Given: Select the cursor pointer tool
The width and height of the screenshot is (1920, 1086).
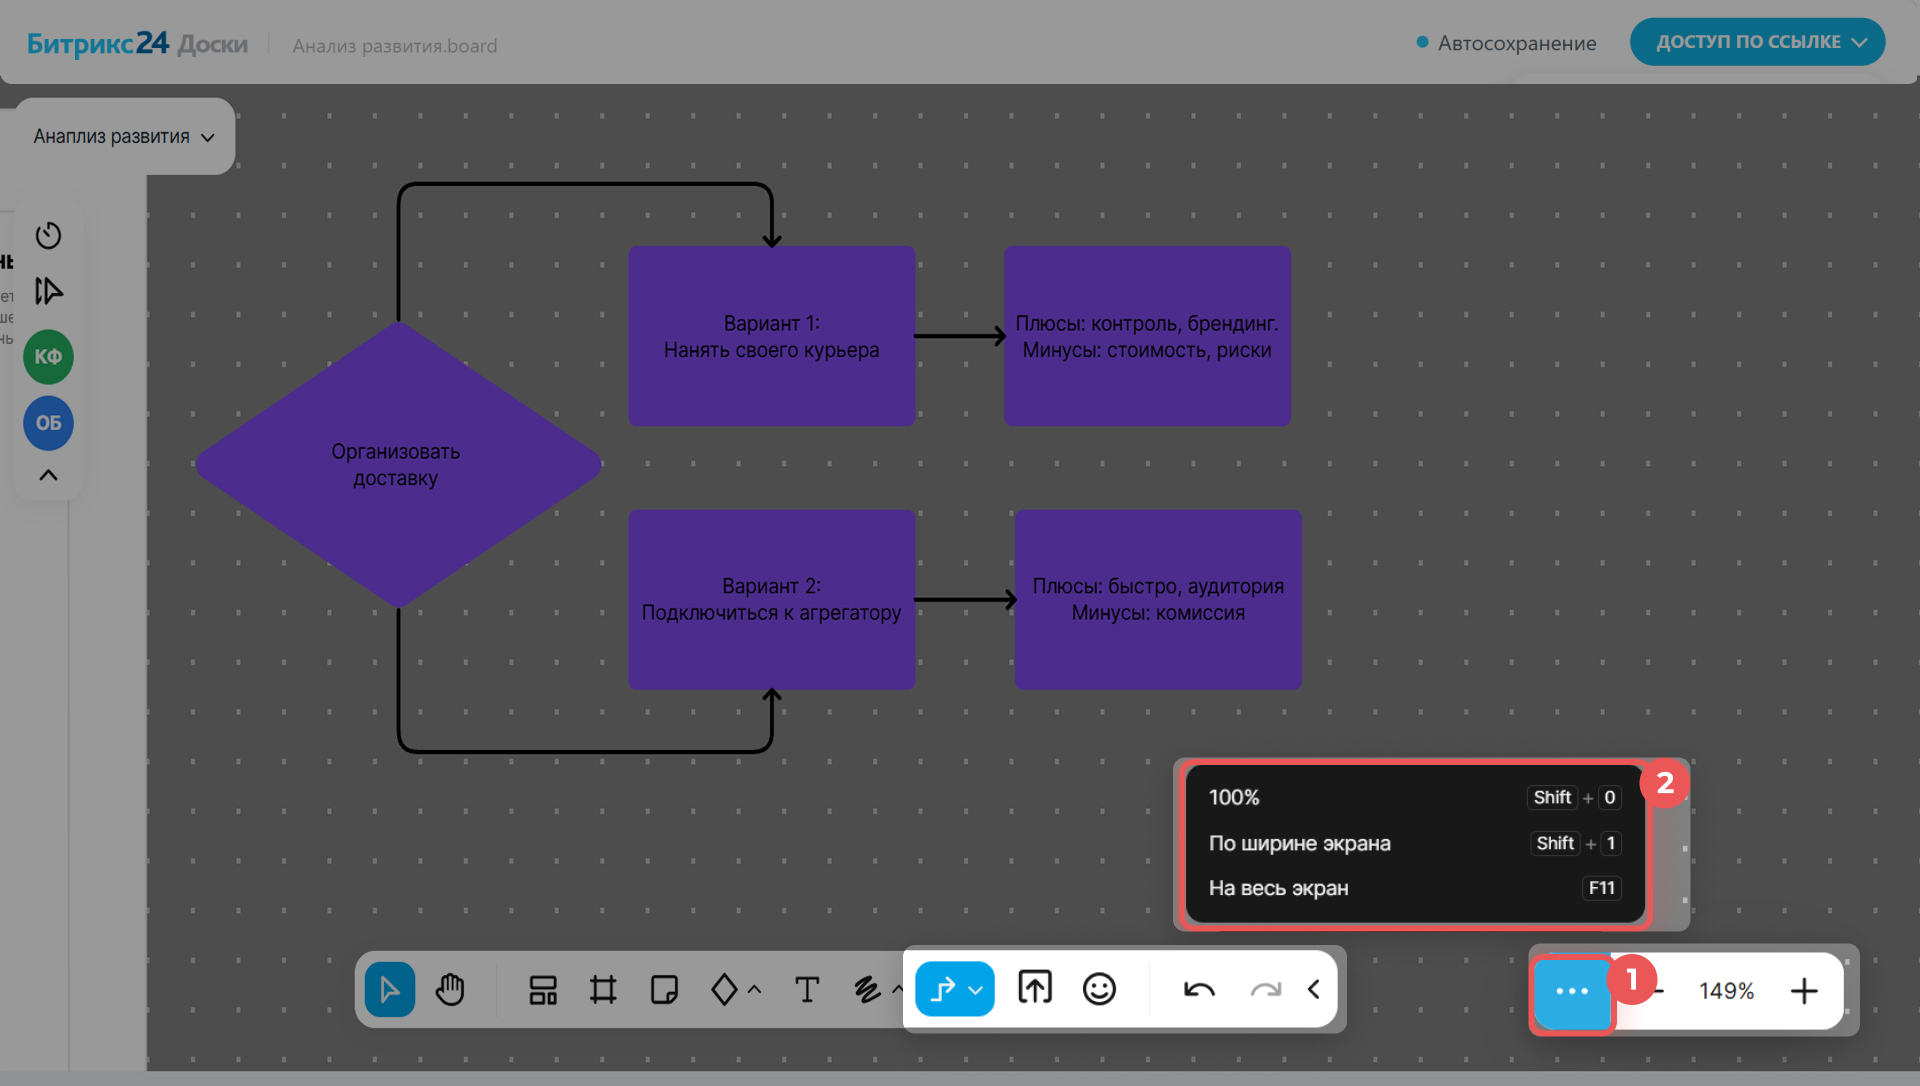Looking at the screenshot, I should [x=389, y=990].
